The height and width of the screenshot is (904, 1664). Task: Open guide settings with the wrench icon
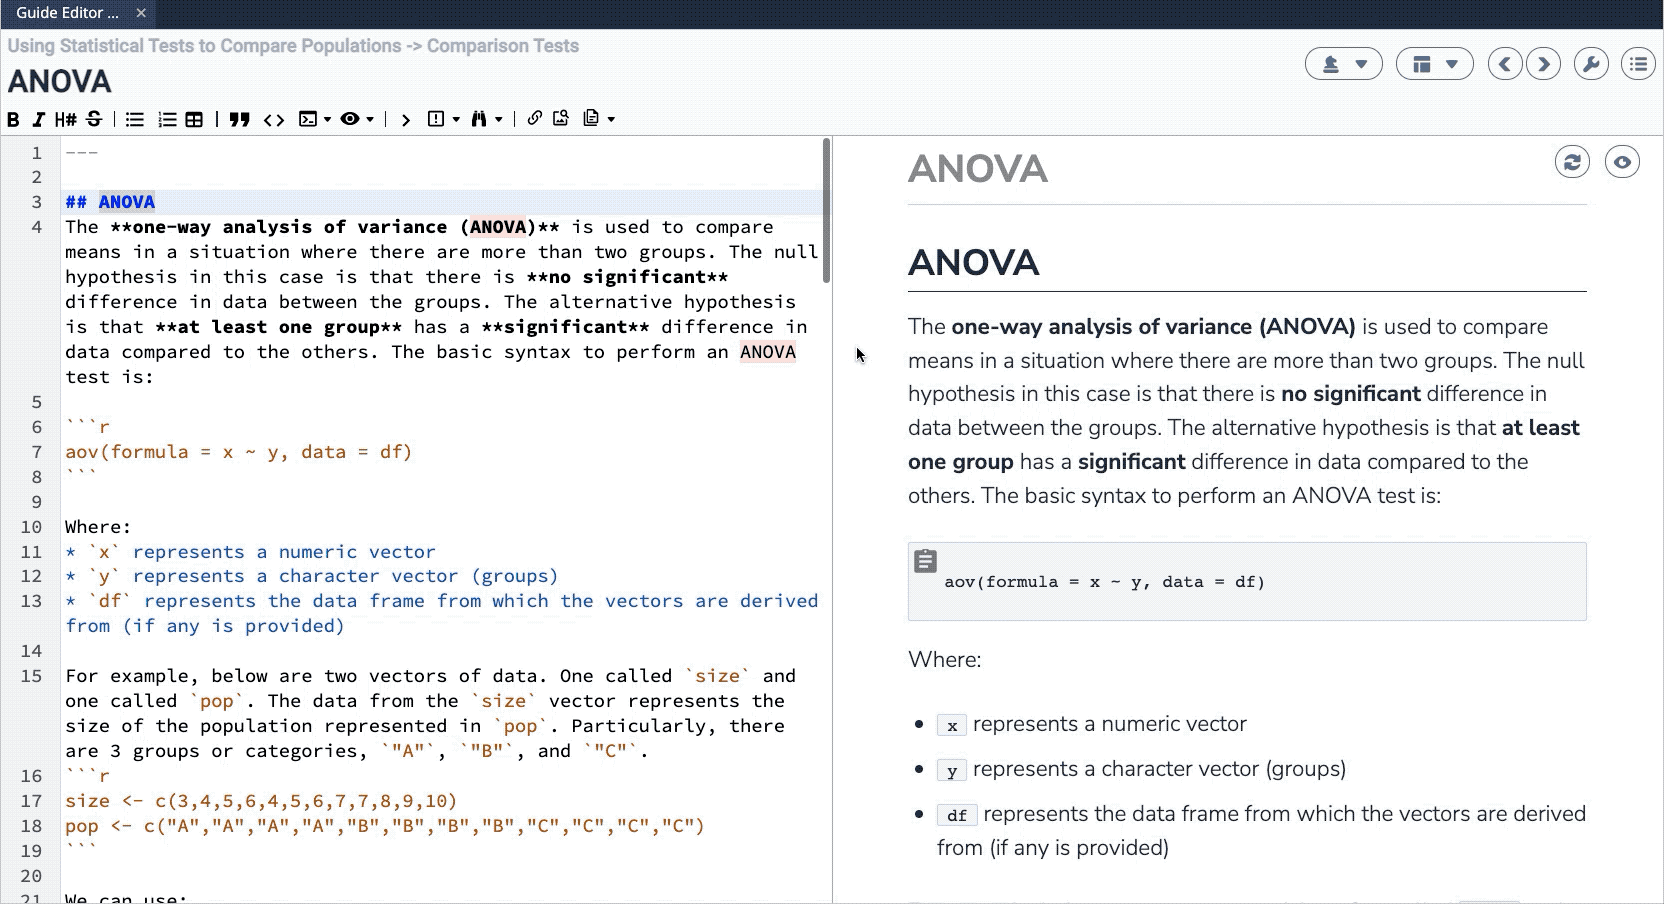(1591, 64)
